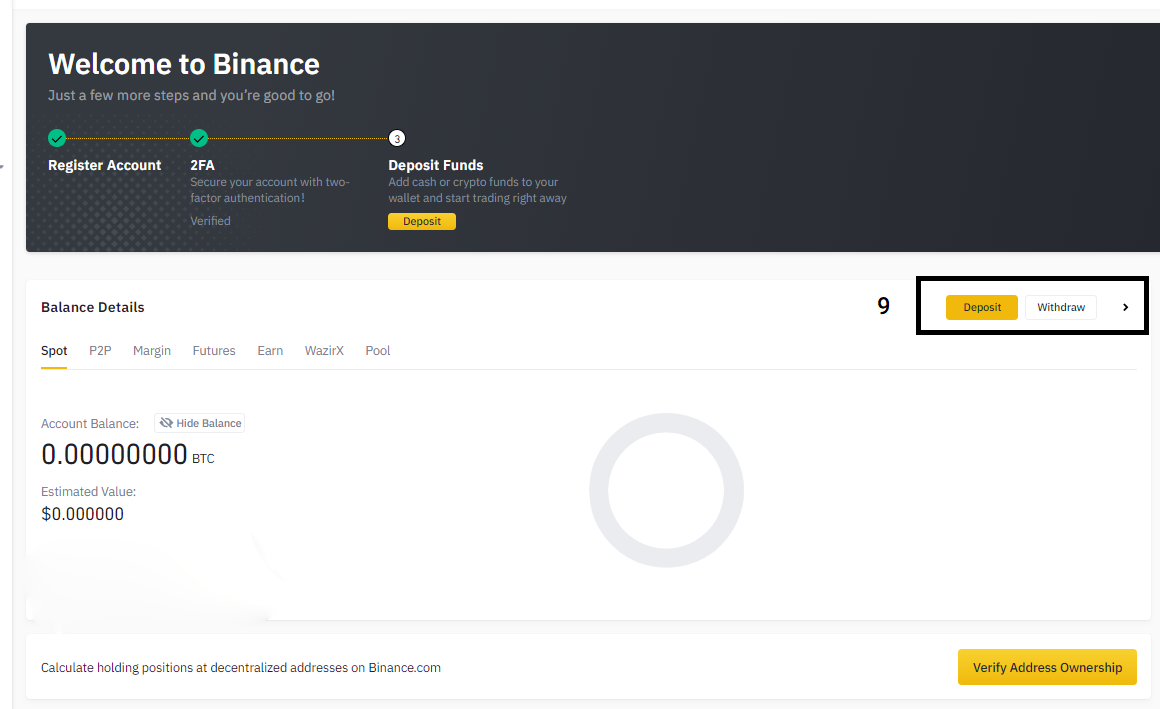This screenshot has height=709, width=1160.
Task: Click Verify Address Ownership button
Action: (1047, 667)
